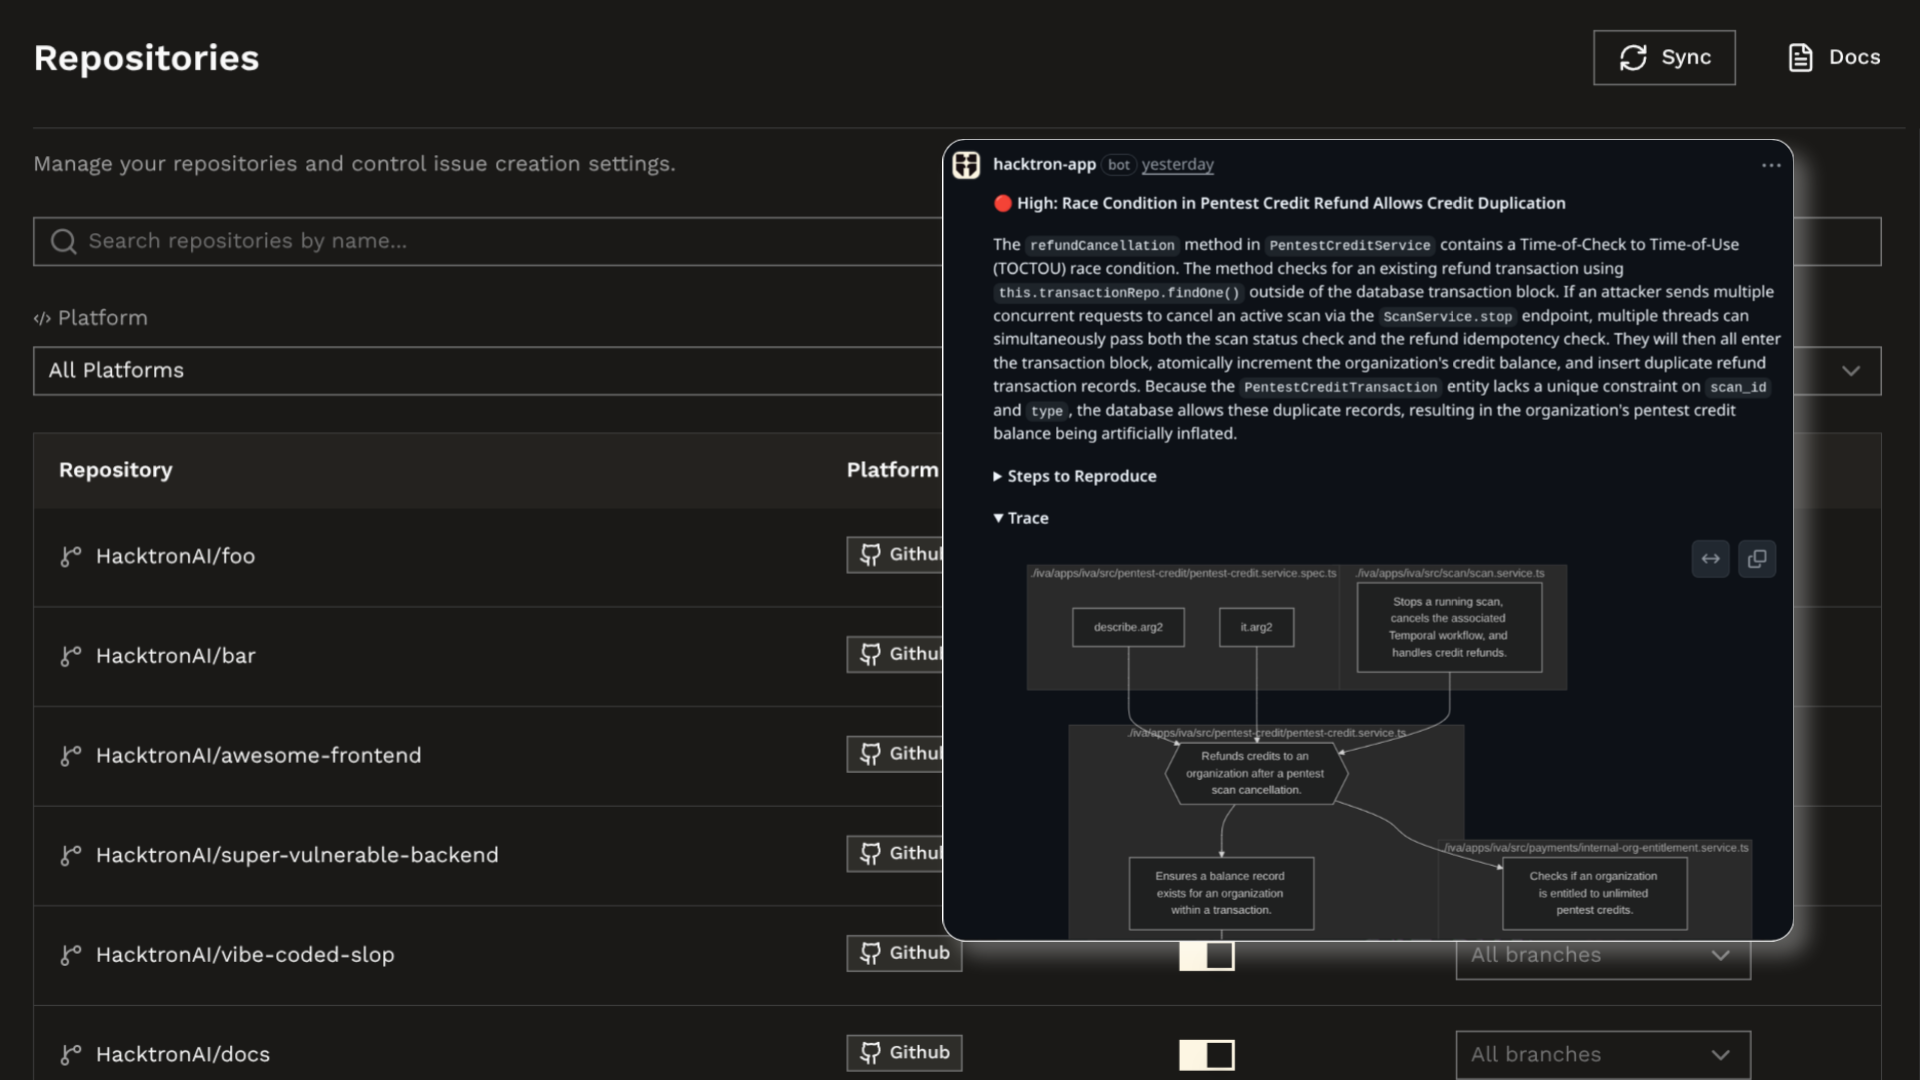Open the comment three-dot options menu
This screenshot has height=1080, width=1920.
pos(1771,165)
